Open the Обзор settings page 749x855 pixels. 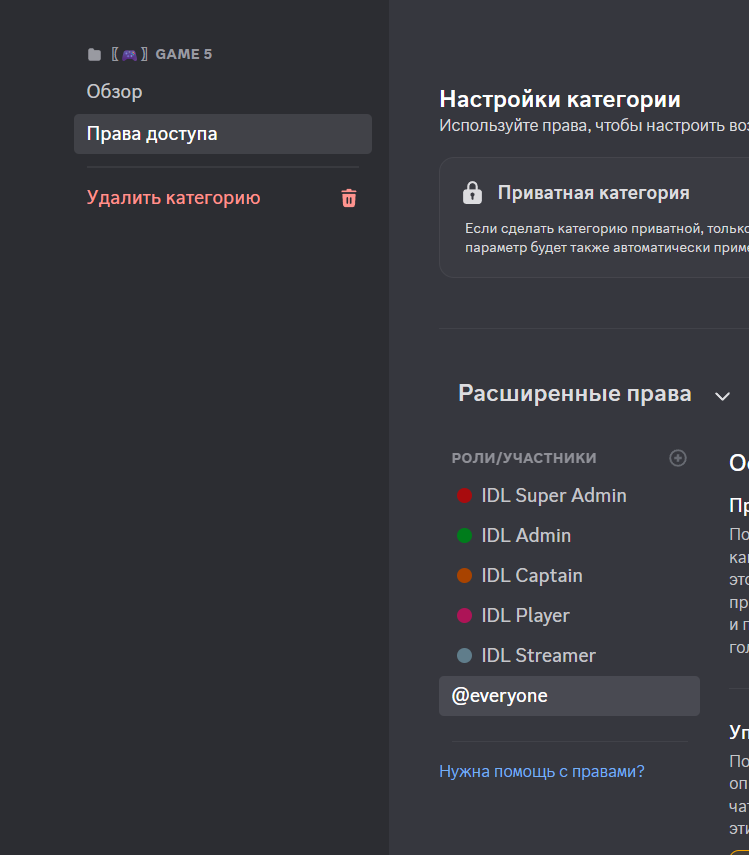tap(115, 92)
